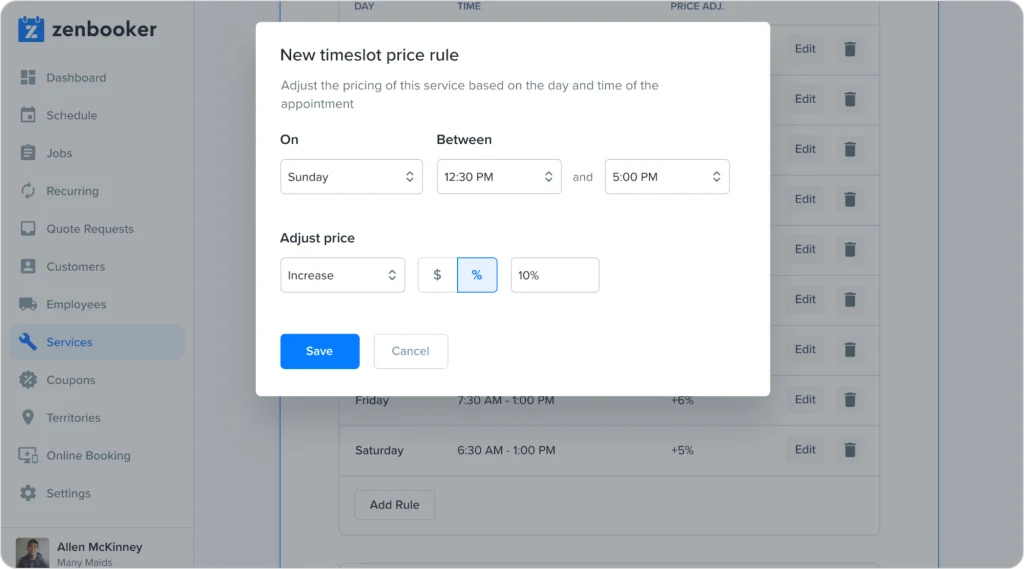The height and width of the screenshot is (569, 1024).
Task: Click Allen McKinney's profile photo
Action: [x=33, y=553]
